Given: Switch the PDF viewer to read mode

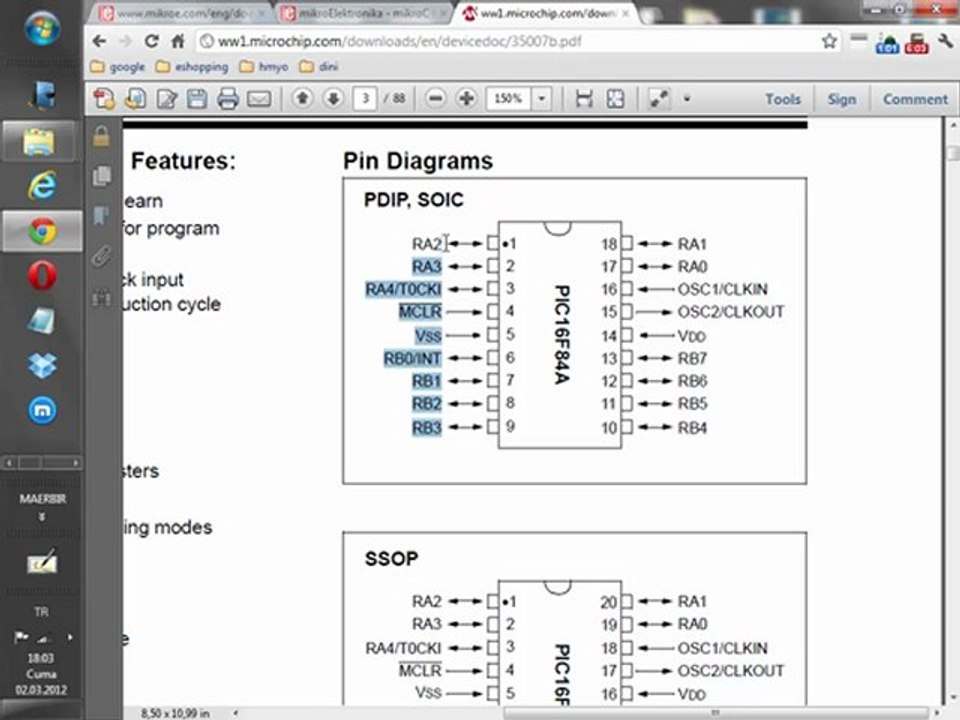Looking at the screenshot, I should click(x=659, y=99).
